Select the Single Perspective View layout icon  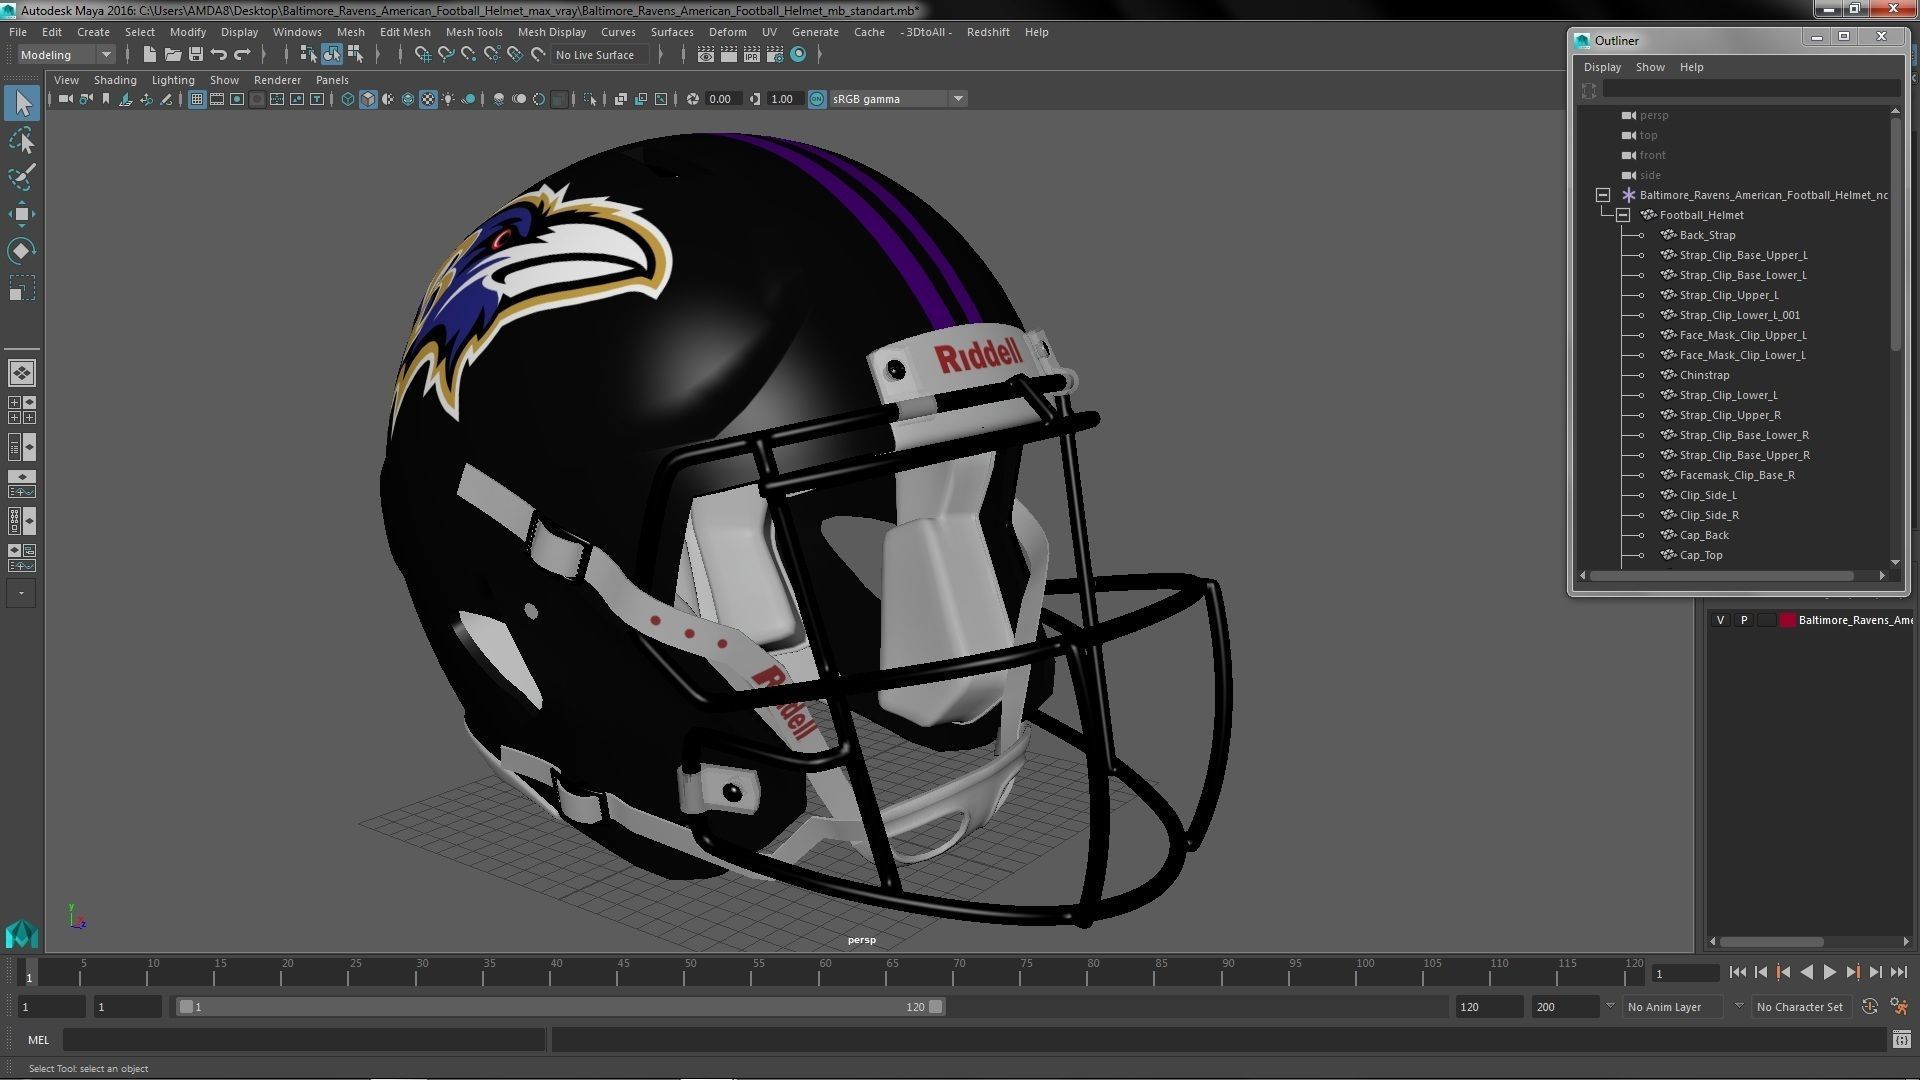click(21, 373)
